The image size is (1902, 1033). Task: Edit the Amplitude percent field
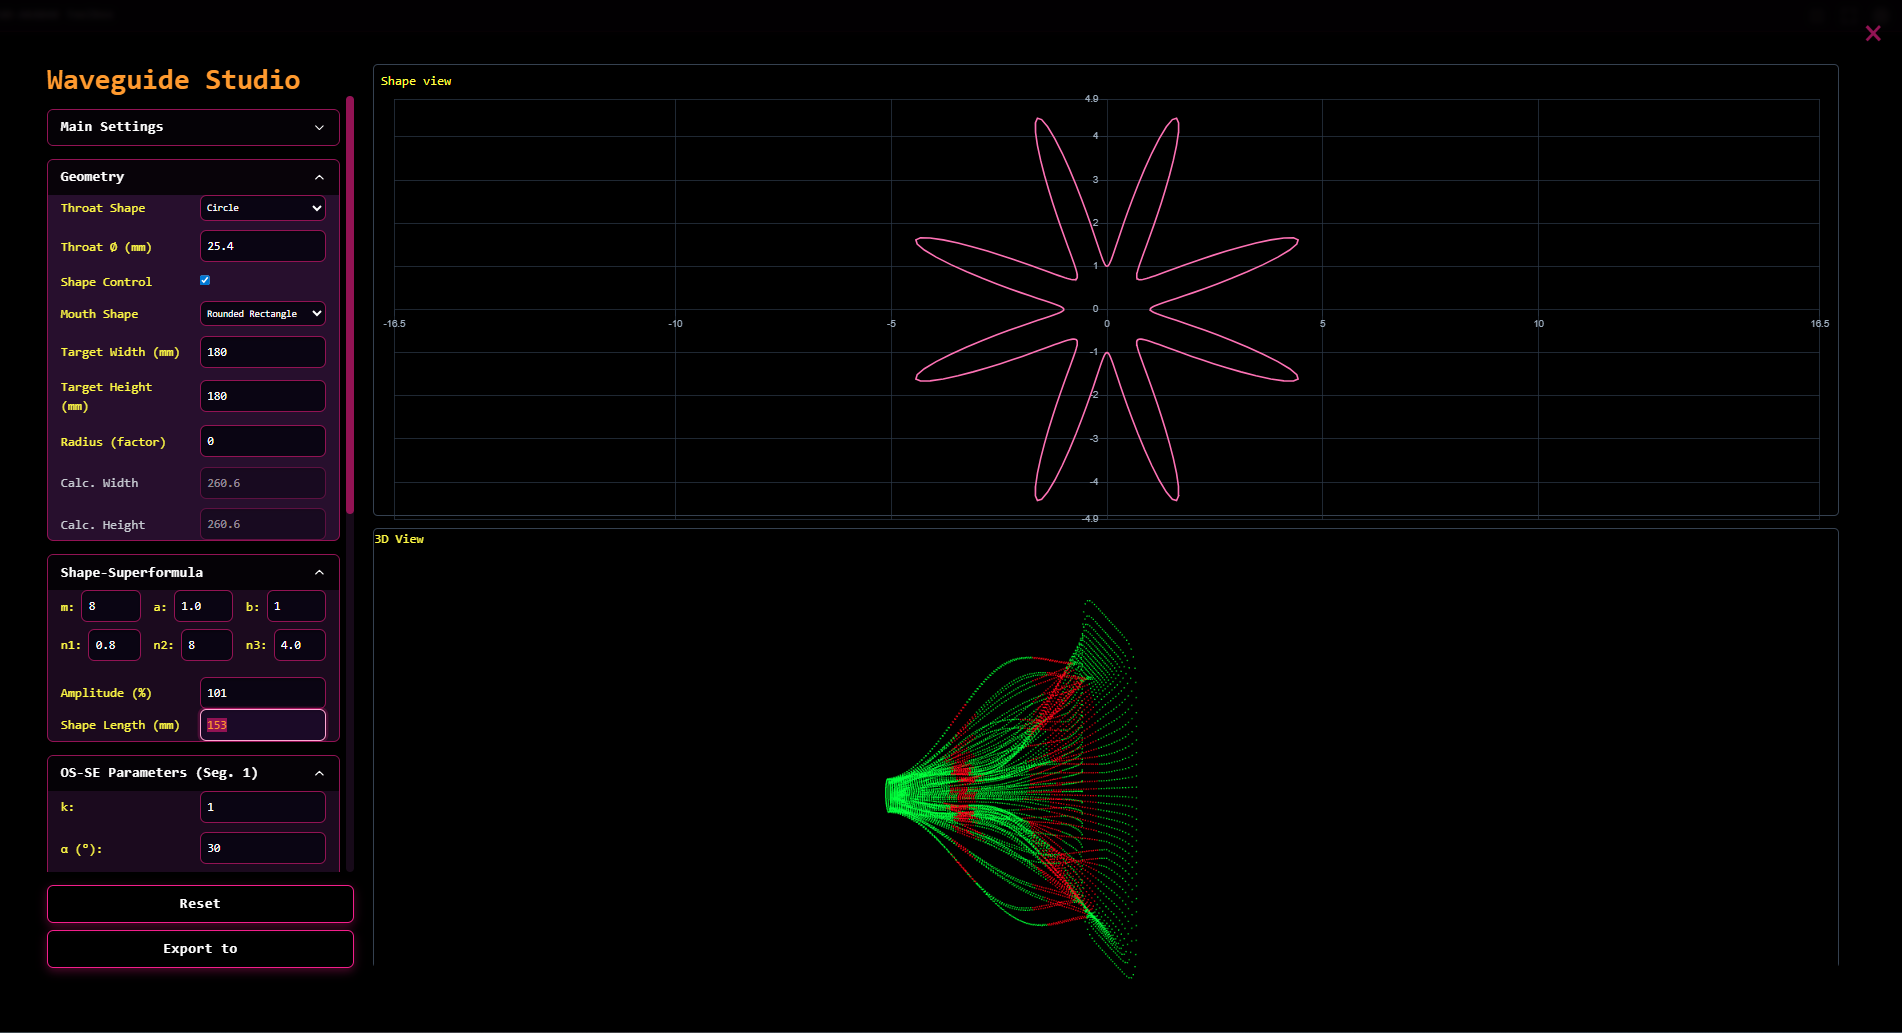(263, 693)
